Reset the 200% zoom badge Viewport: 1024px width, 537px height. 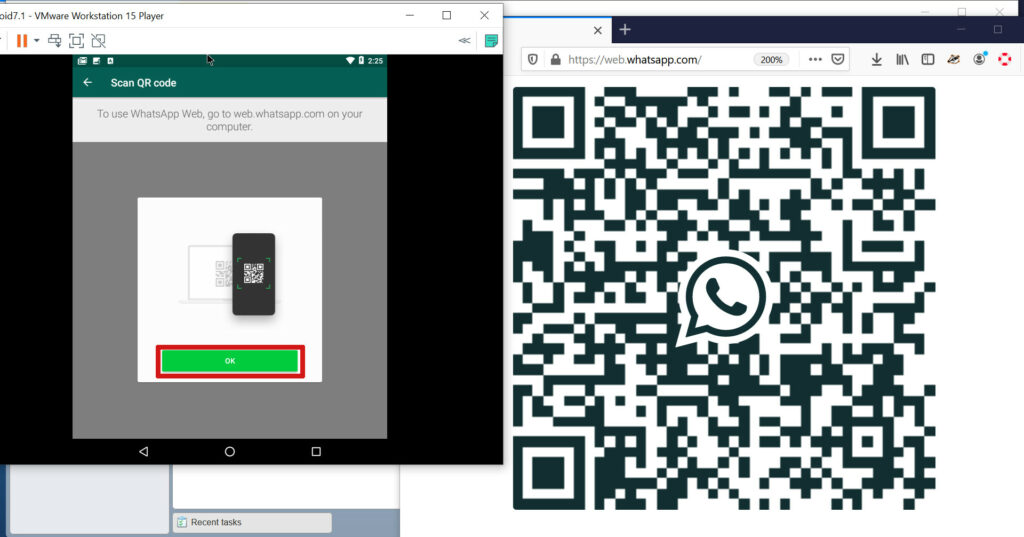(771, 59)
